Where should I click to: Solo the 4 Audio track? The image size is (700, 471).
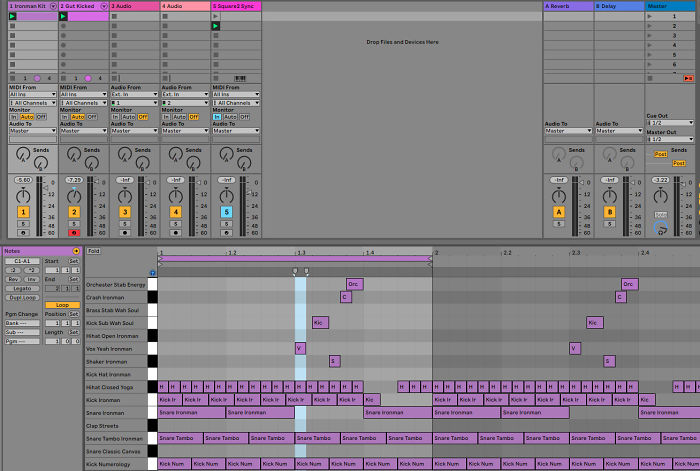pyautogui.click(x=176, y=224)
